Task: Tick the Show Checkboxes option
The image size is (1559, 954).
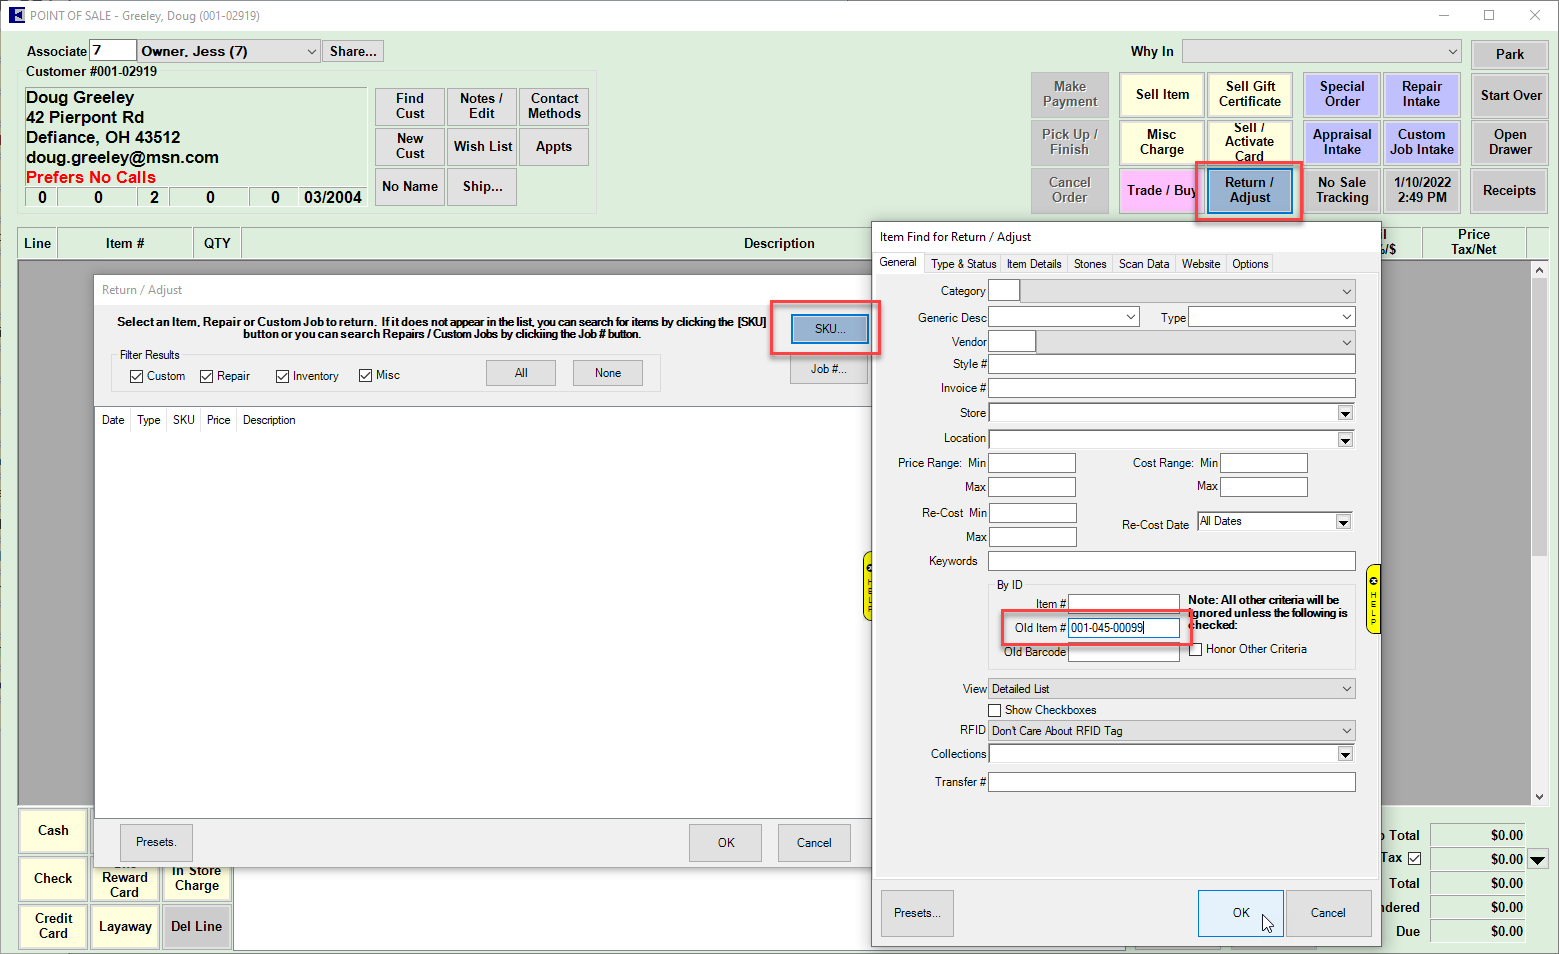Action: pyautogui.click(x=994, y=710)
